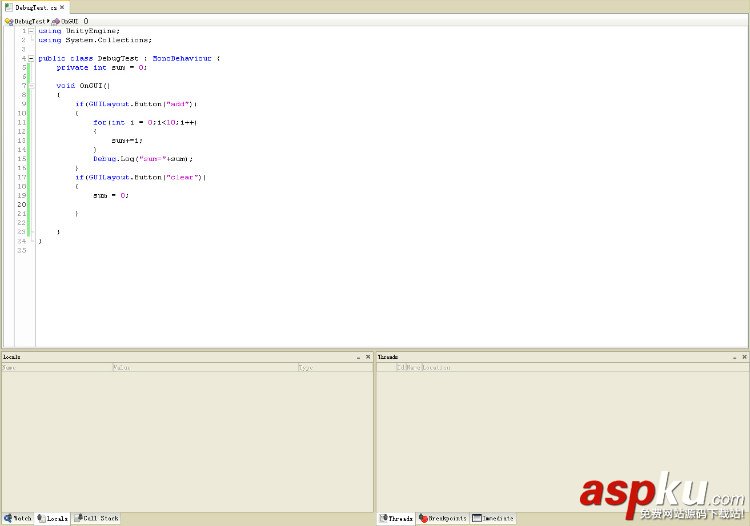Image resolution: width=750 pixels, height=526 pixels.
Task: Close the Locals panel
Action: tap(368, 357)
